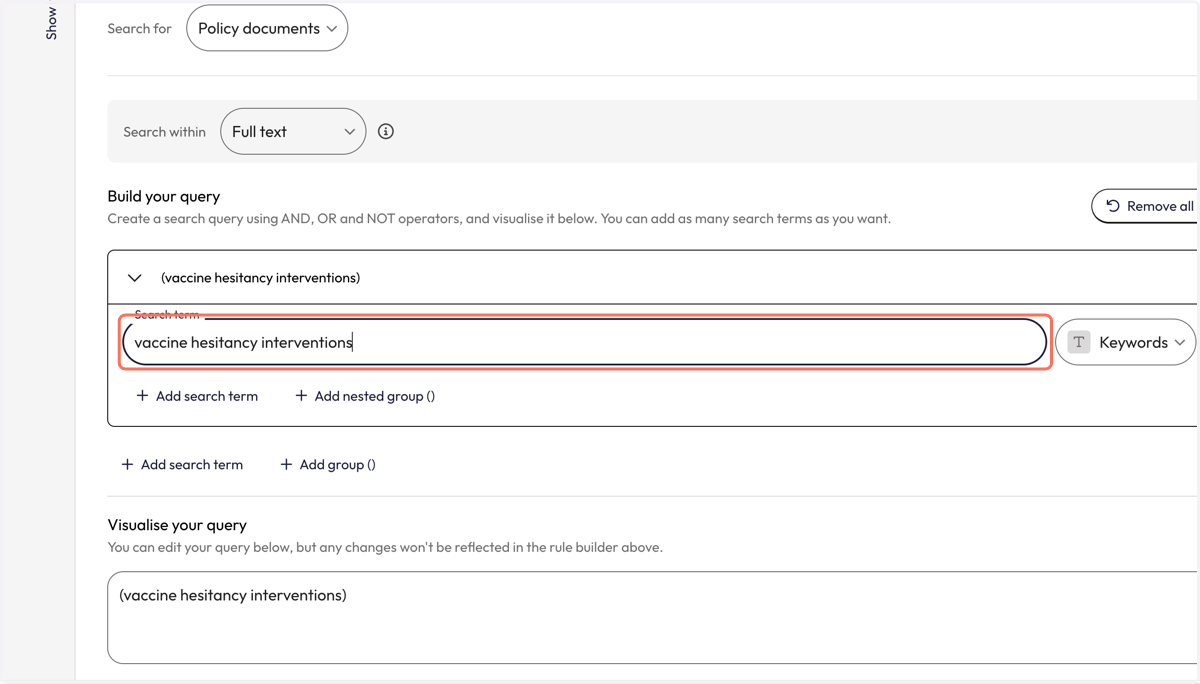Click the Visualise your query heading
This screenshot has height=684, width=1200.
(177, 524)
